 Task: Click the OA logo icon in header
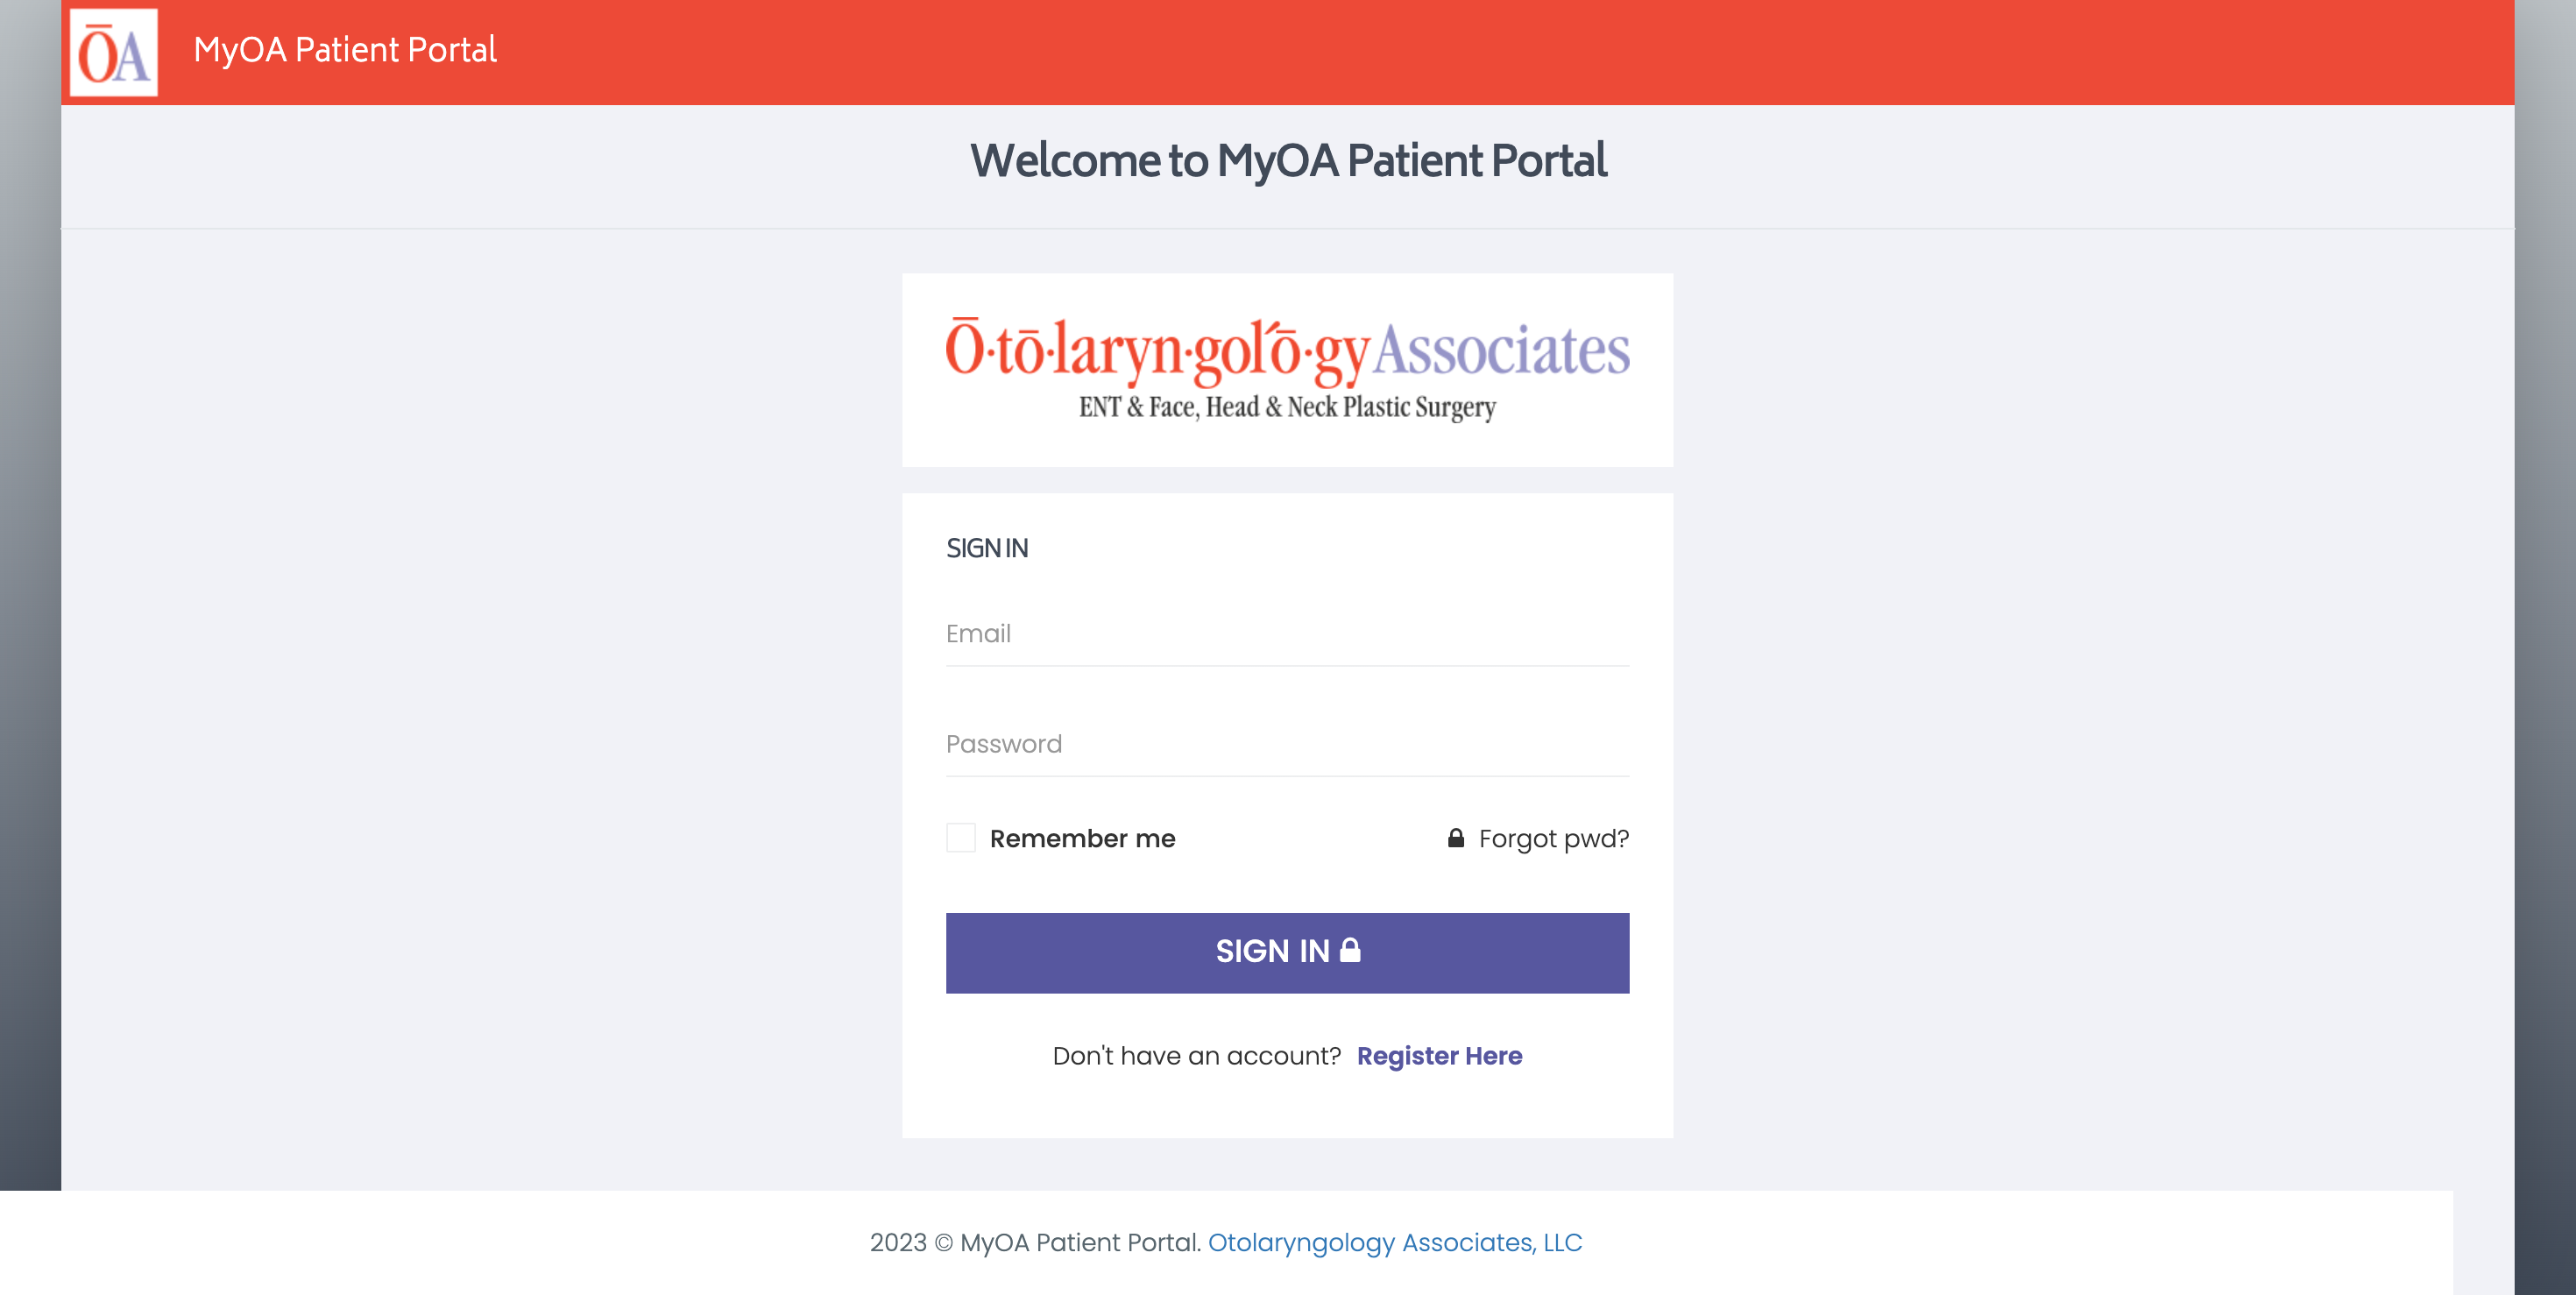click(x=113, y=52)
